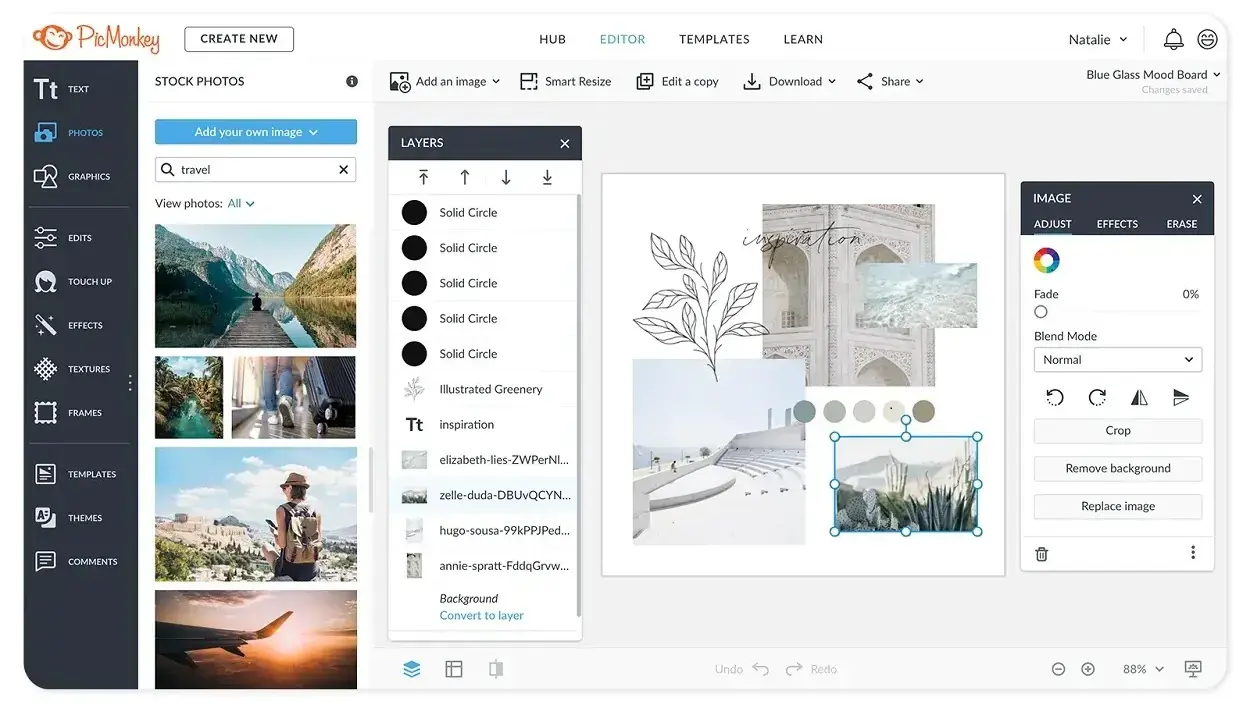Rotate image counterclockwise
Viewport: 1250px width, 703px height.
coord(1054,398)
